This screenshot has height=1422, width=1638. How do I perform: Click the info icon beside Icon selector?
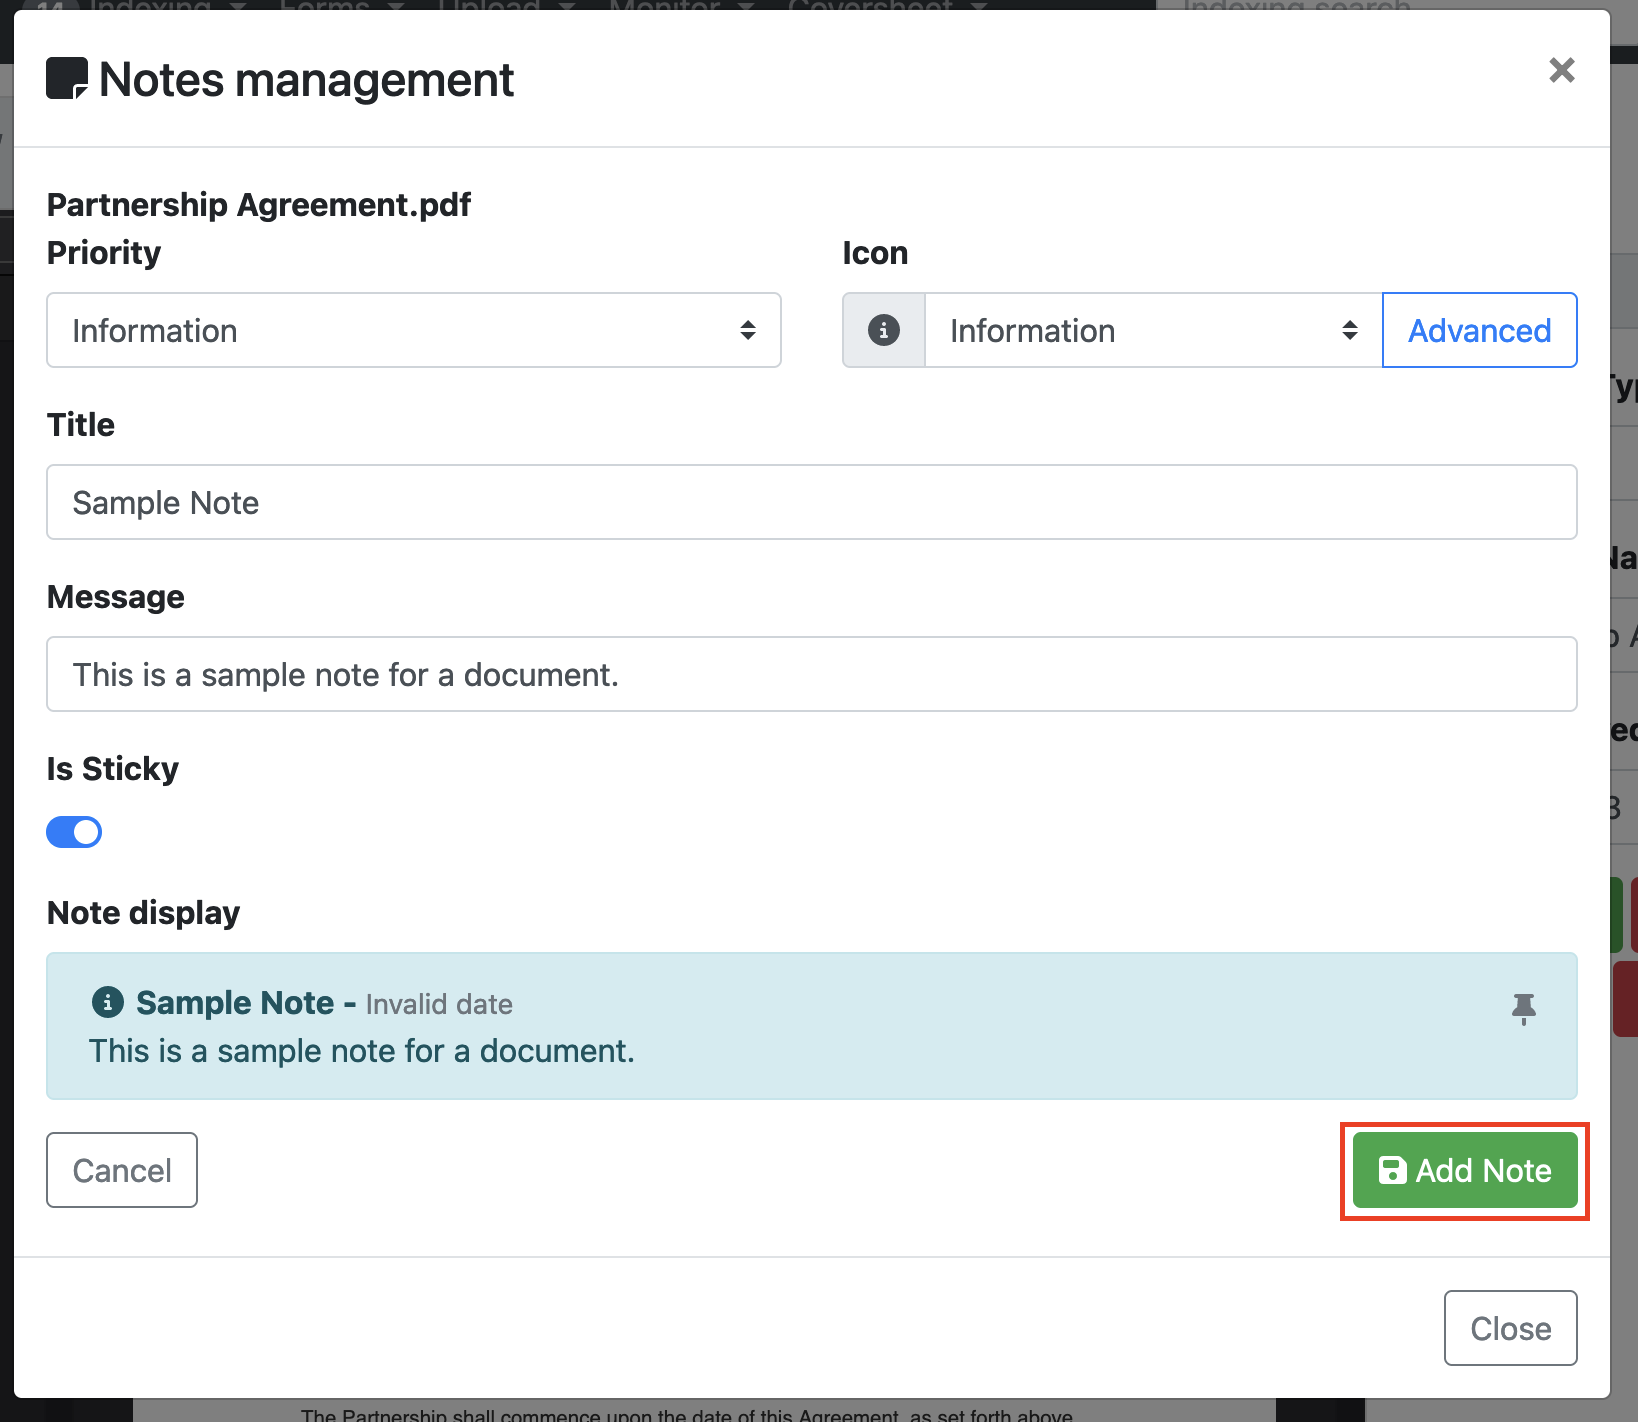pyautogui.click(x=883, y=330)
